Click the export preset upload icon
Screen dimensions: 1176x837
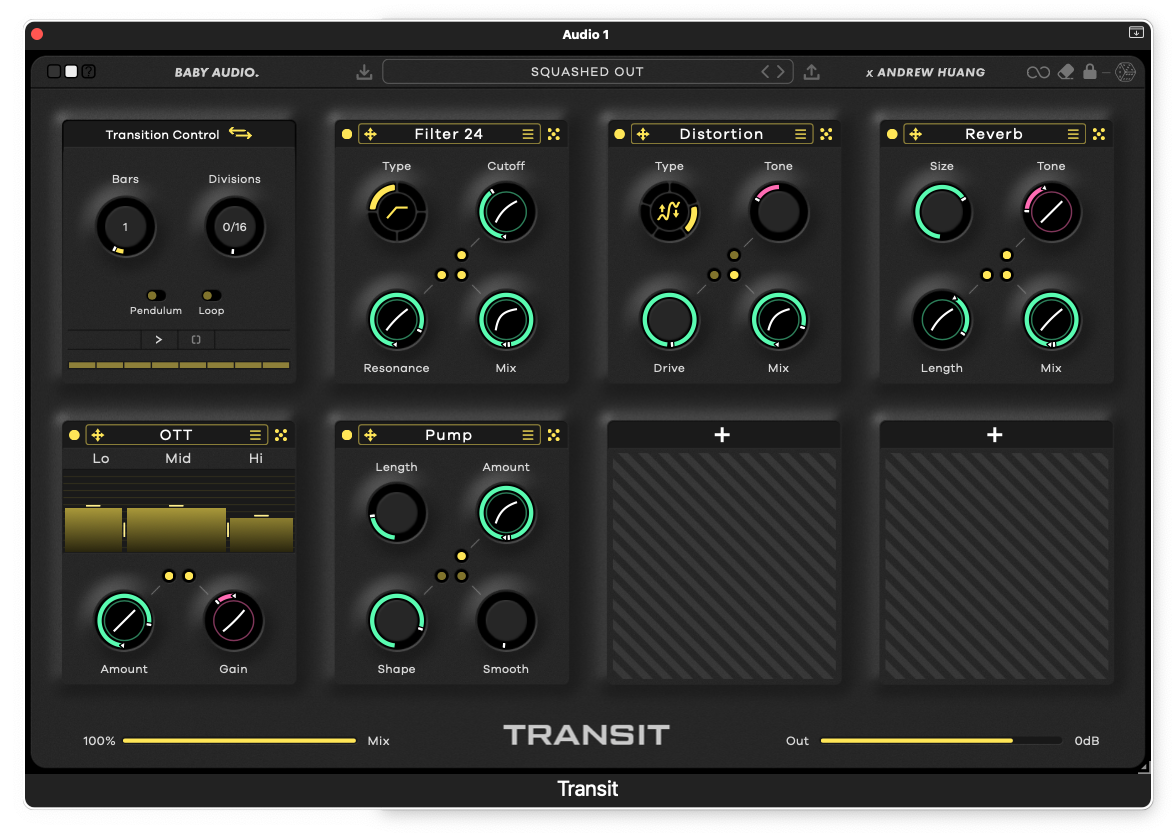tap(812, 72)
